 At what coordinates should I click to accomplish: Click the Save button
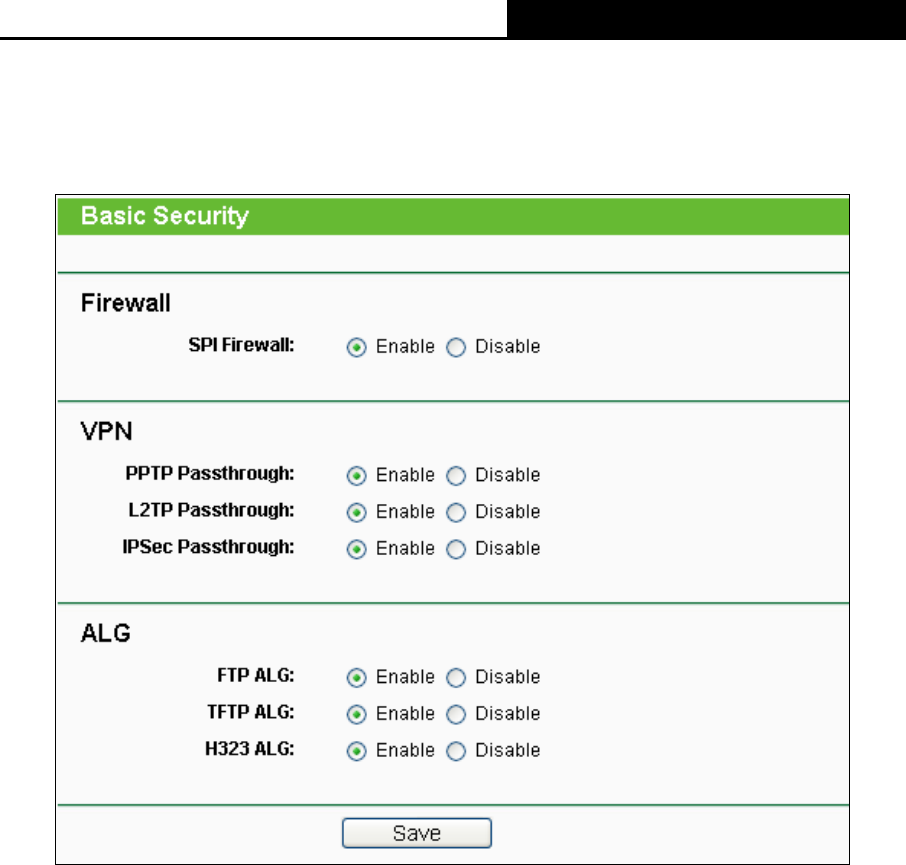click(x=417, y=833)
